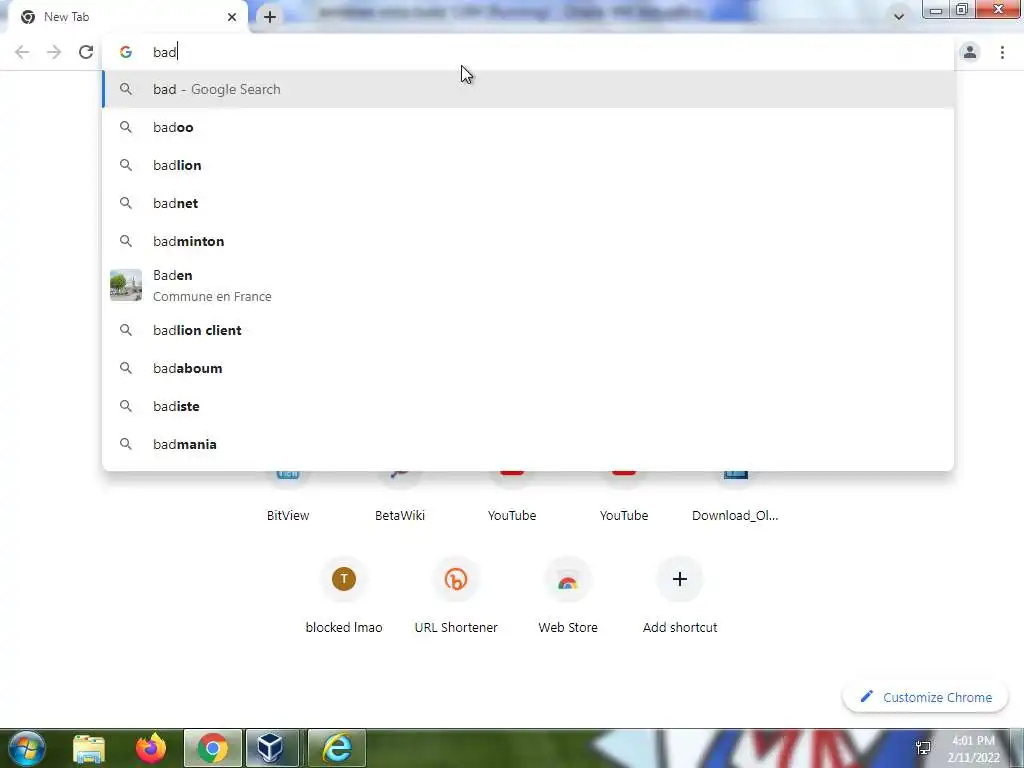Open the BitView shortcut

(x=288, y=497)
